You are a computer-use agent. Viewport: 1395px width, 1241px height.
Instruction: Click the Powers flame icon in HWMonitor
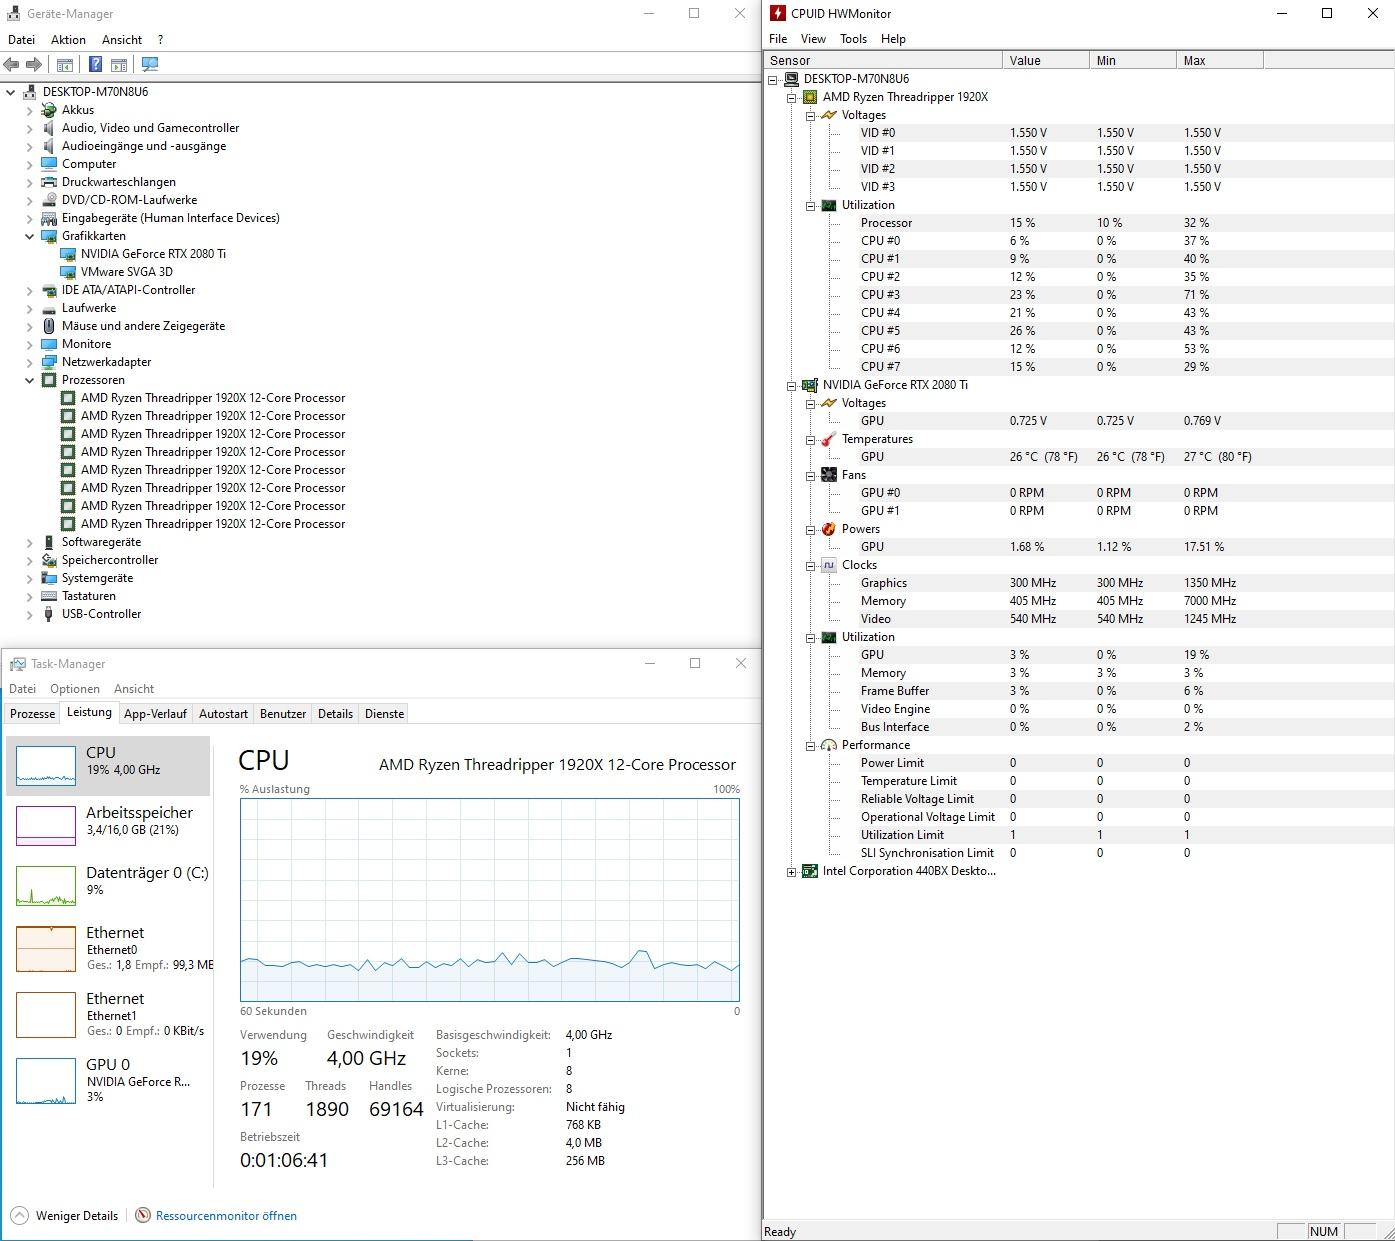(829, 529)
